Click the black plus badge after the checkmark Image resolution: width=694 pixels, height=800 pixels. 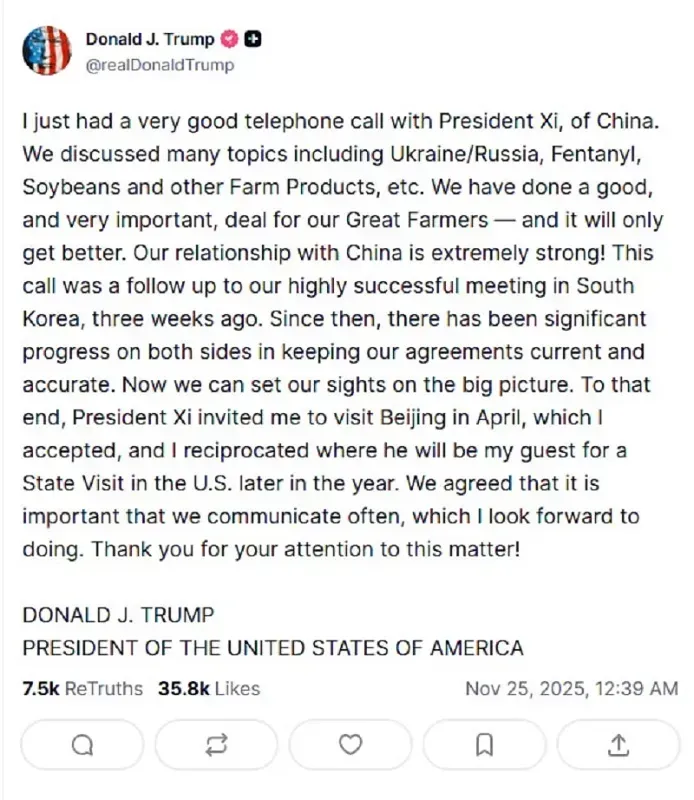coord(251,39)
